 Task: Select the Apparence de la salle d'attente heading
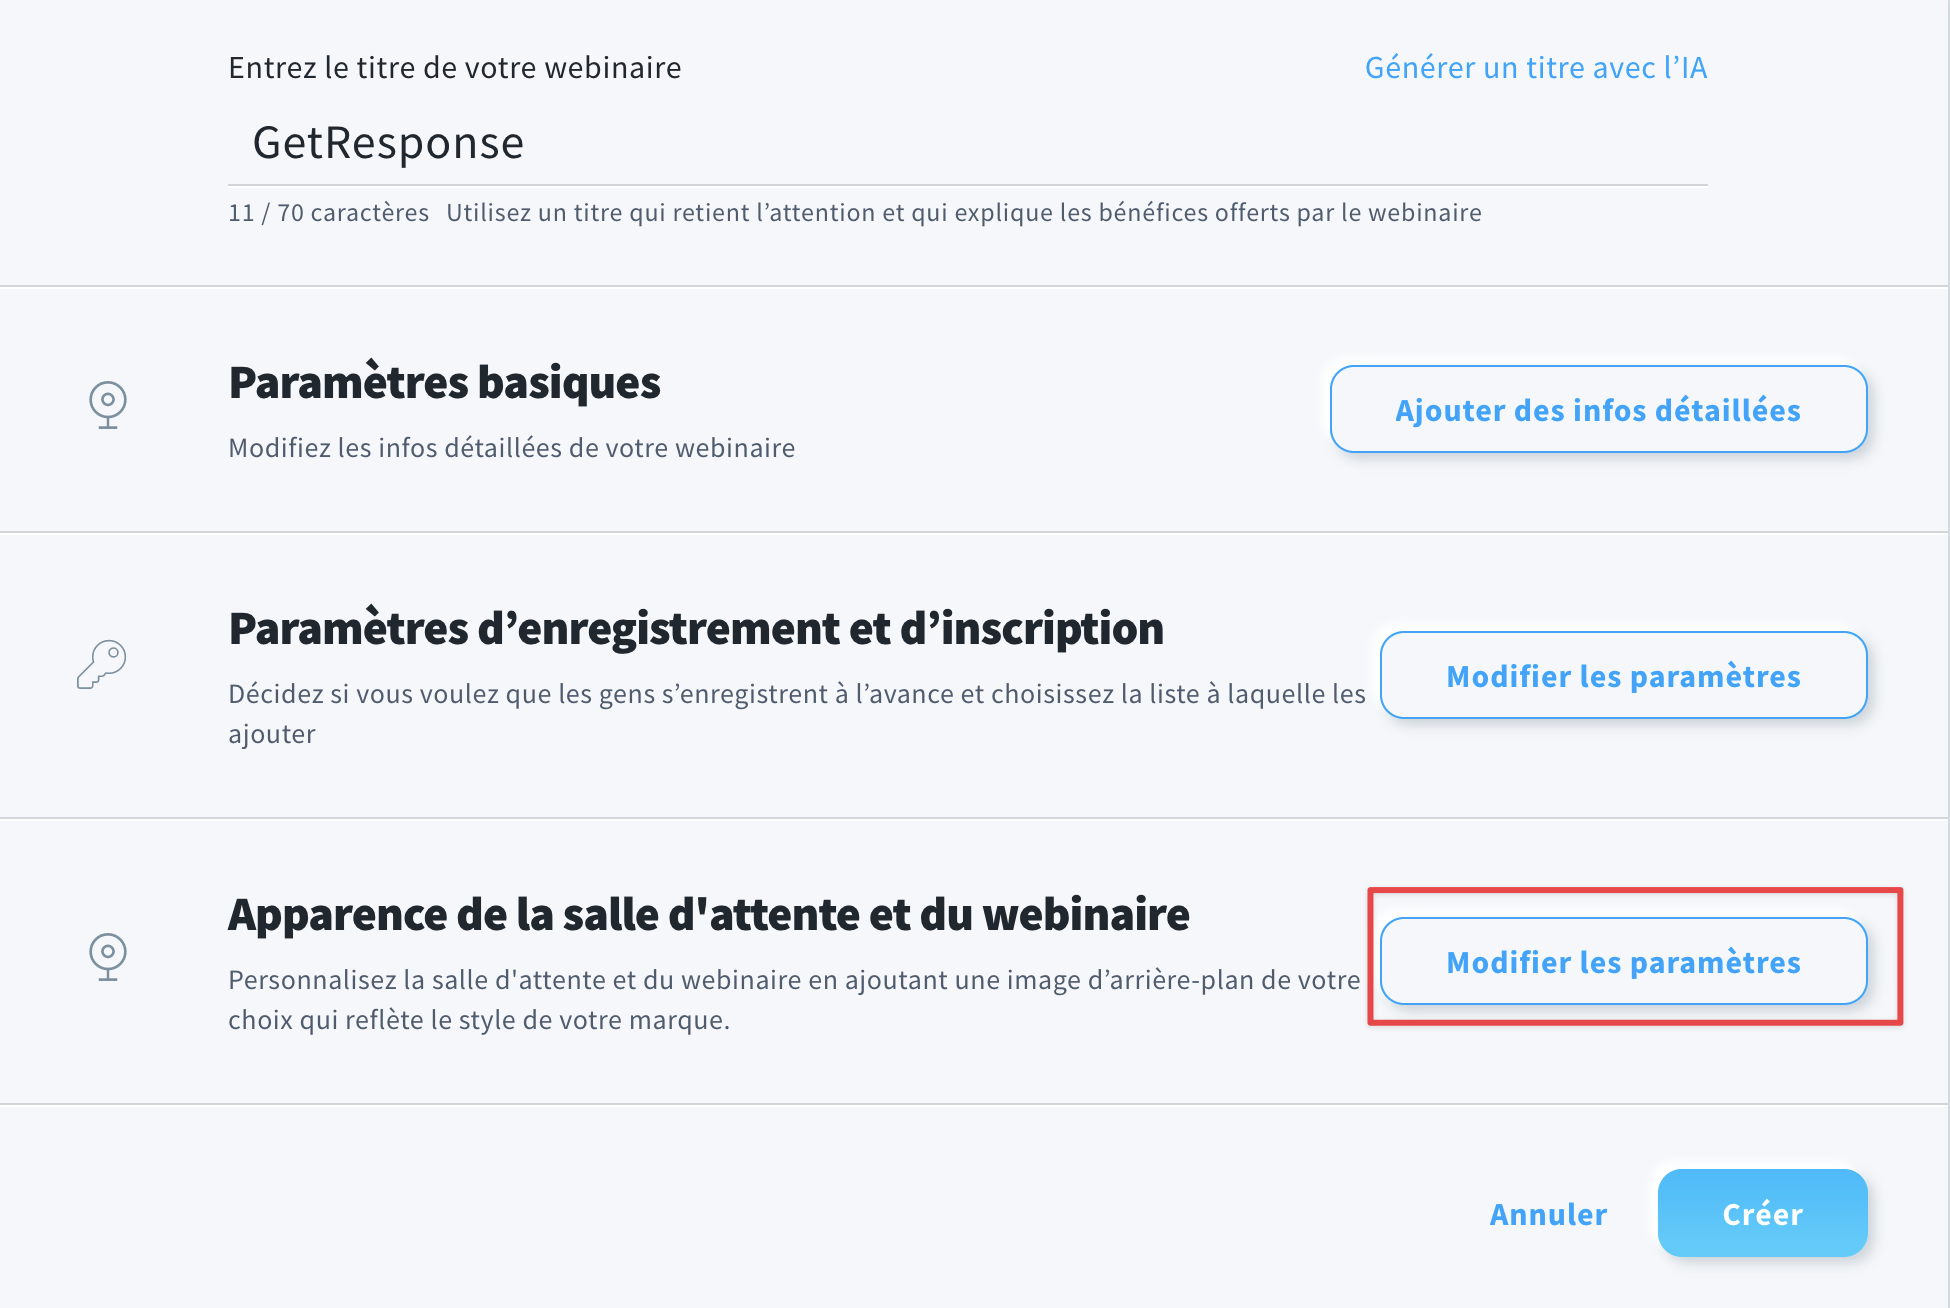[709, 914]
